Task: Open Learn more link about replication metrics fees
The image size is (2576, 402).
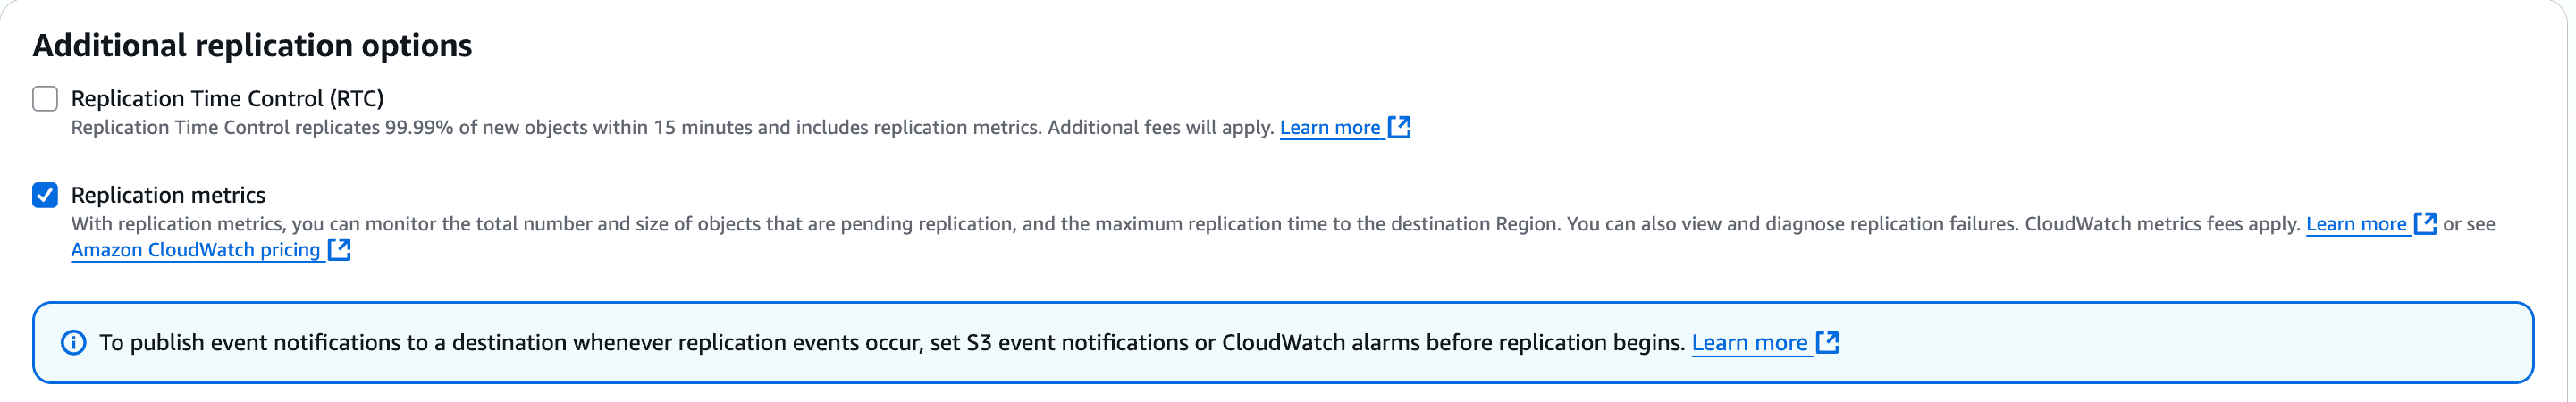Action: tap(2355, 224)
